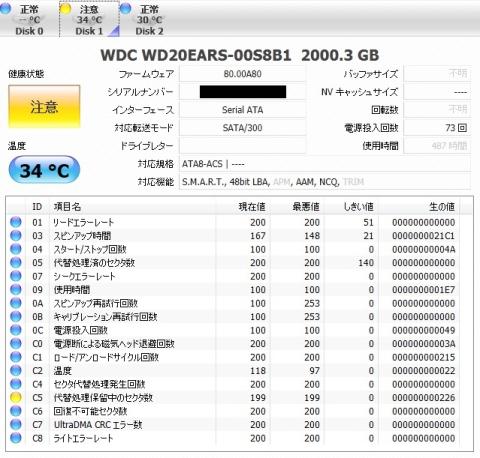
Task: Select the 代替処理済のセクタ数 row name
Action: coord(94,263)
